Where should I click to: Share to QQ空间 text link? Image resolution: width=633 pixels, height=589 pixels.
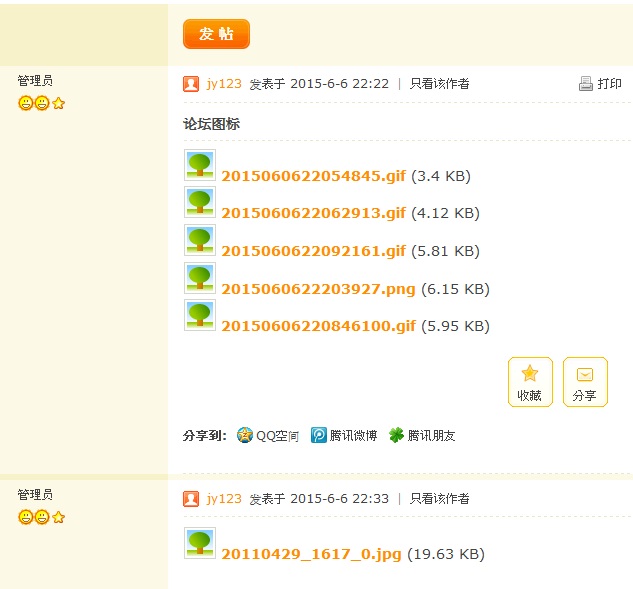click(277, 436)
